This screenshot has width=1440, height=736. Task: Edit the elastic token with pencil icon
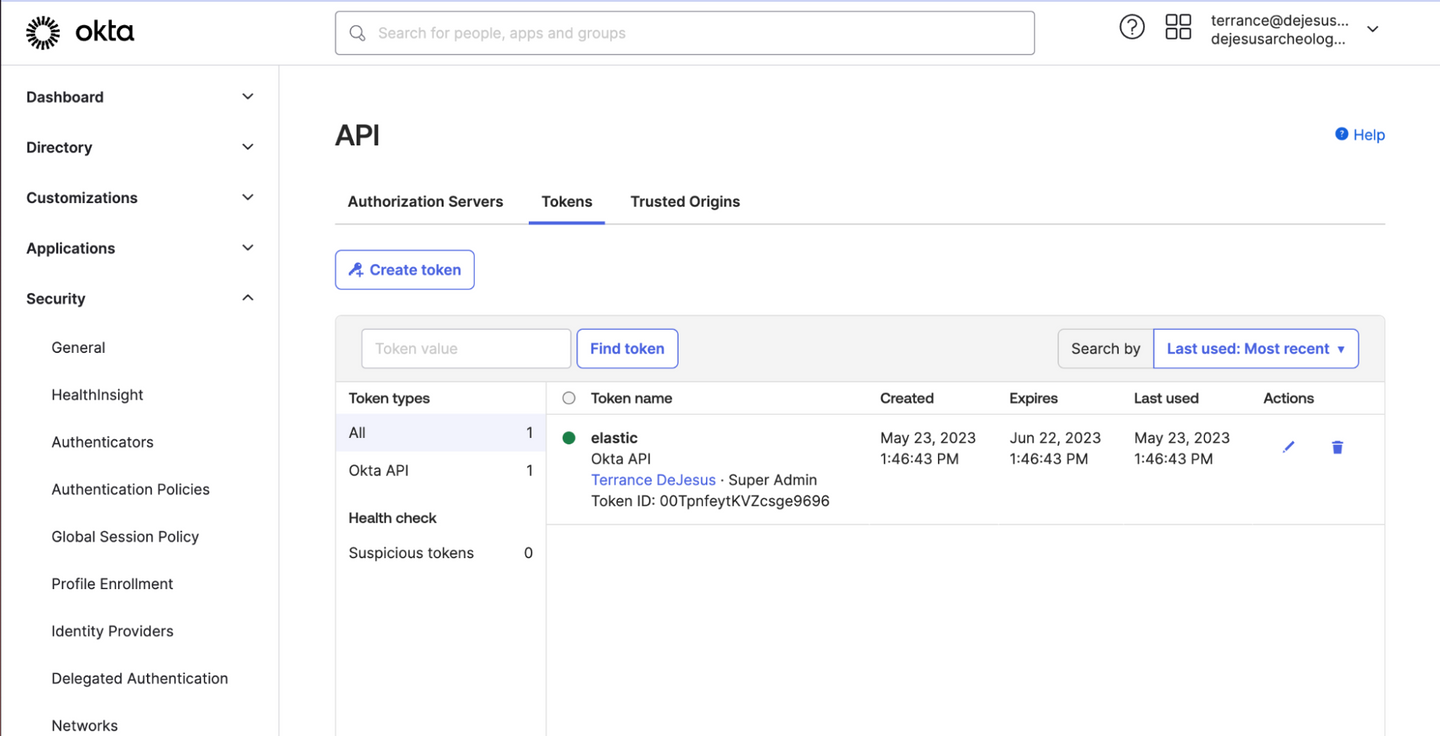click(x=1288, y=447)
